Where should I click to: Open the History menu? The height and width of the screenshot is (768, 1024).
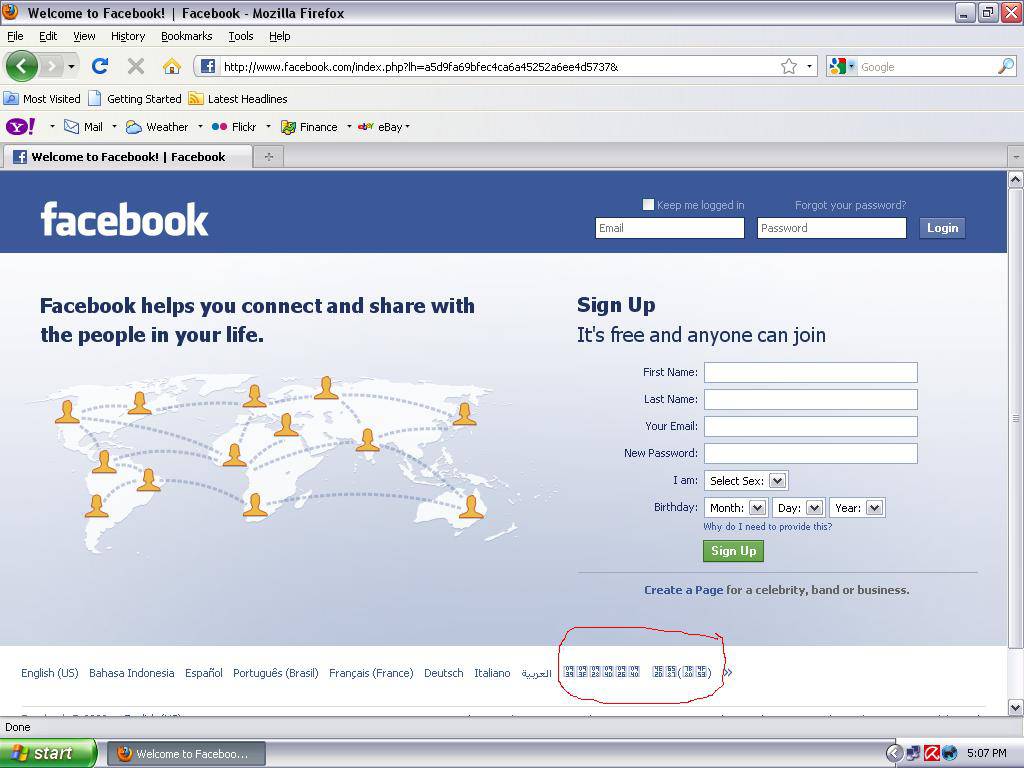coord(127,36)
